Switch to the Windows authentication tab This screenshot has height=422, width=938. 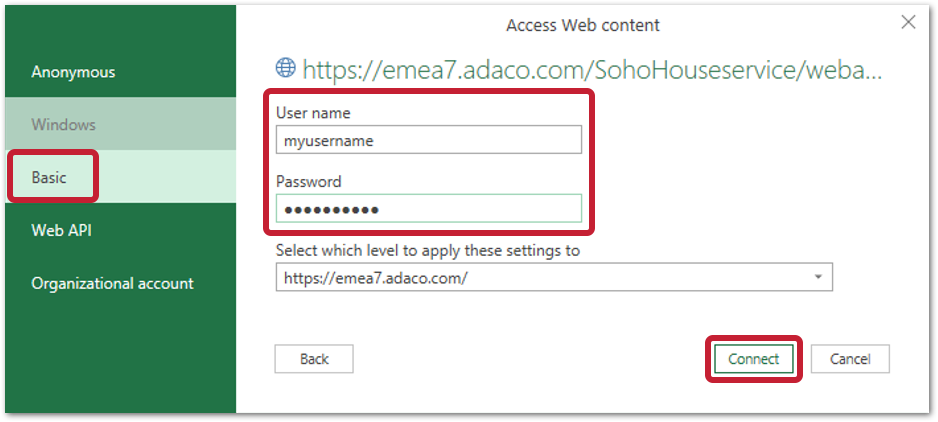121,125
